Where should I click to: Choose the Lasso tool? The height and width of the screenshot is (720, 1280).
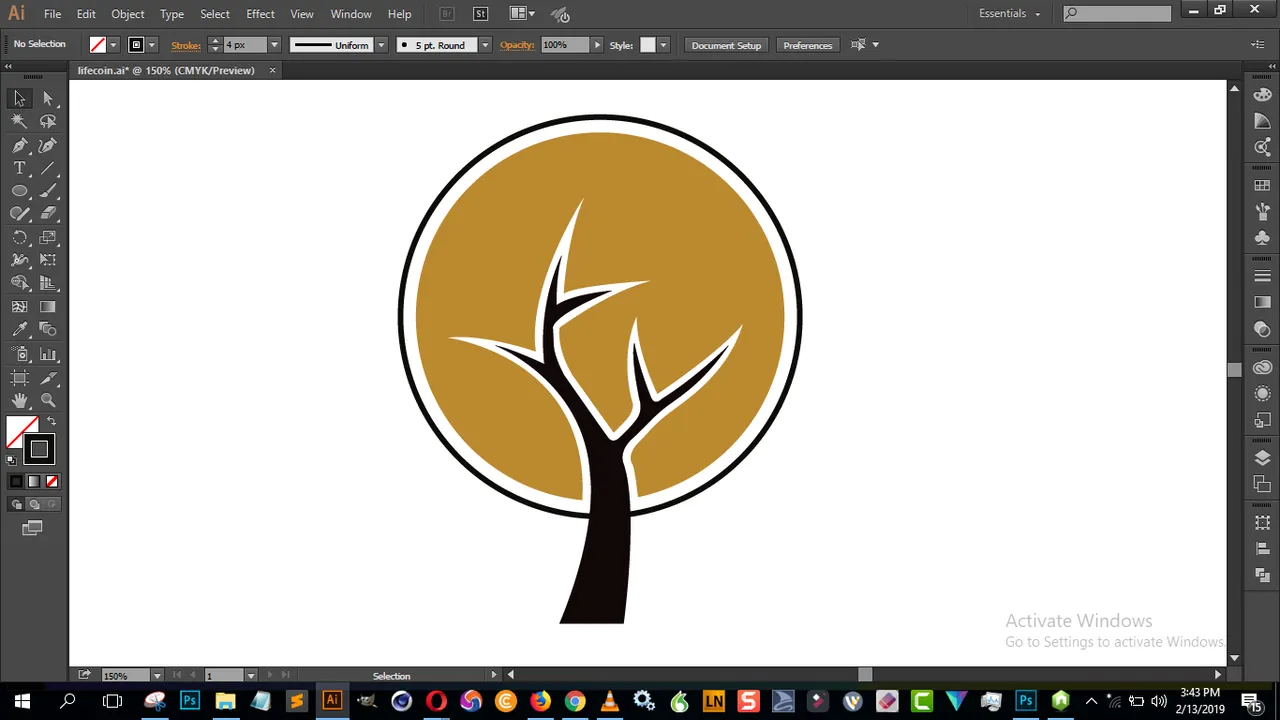[x=48, y=121]
